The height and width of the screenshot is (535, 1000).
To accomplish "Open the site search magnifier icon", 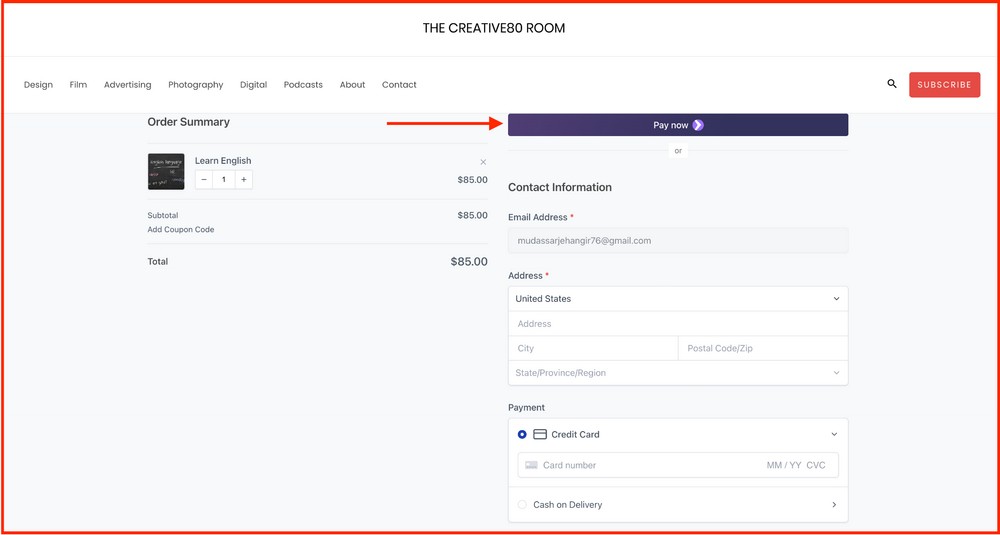I will (x=892, y=84).
